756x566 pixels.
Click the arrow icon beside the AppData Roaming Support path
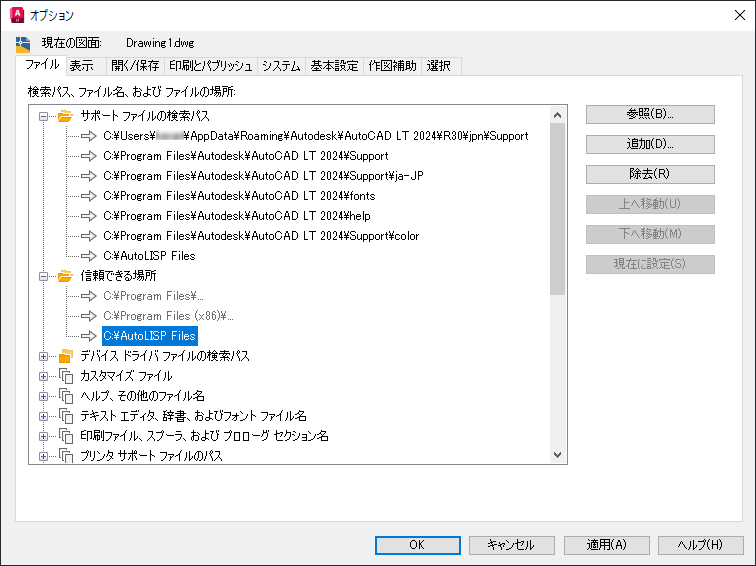pos(89,136)
